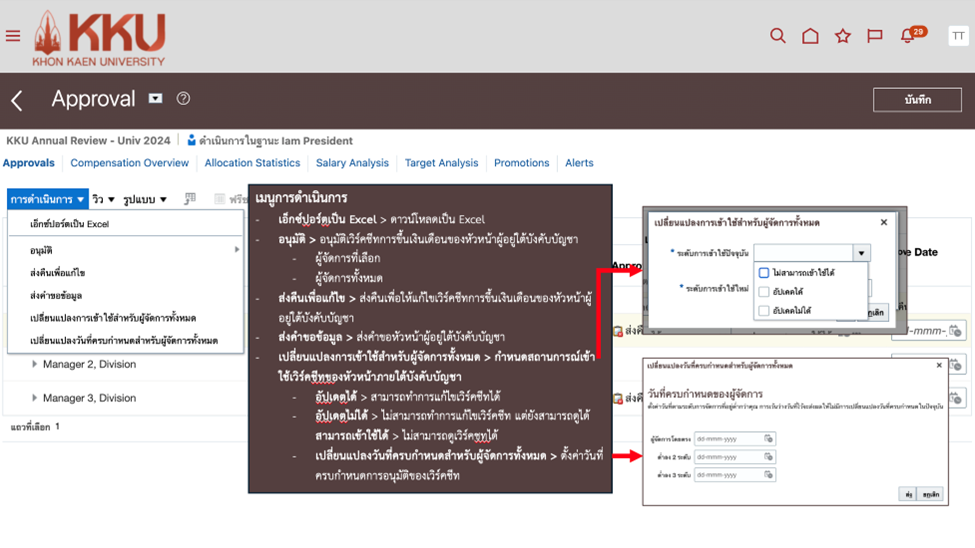Open the การดำเนินการ actions dropdown
Screen dimensions: 975x548
tap(47, 199)
